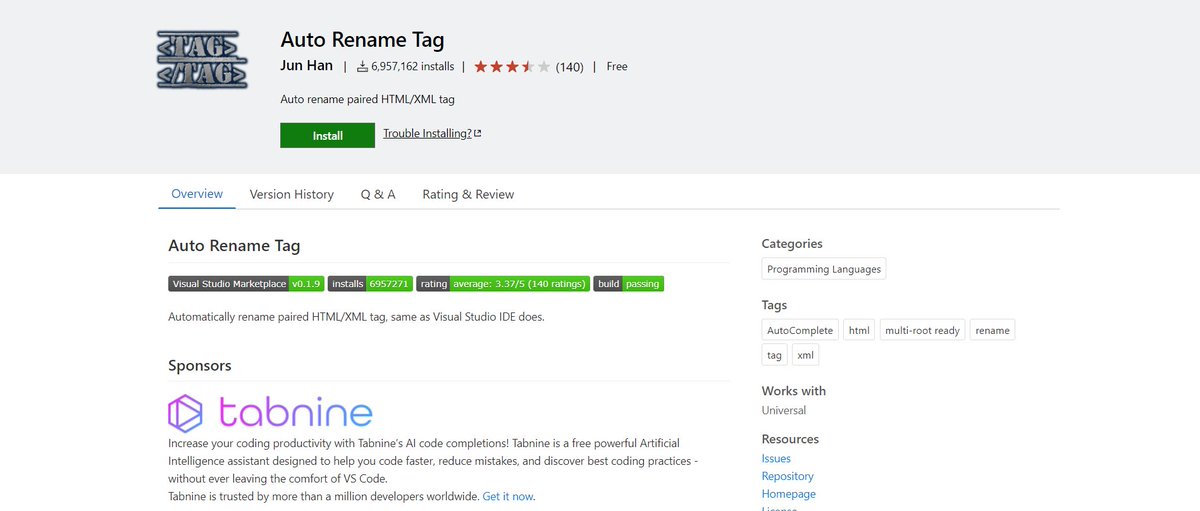Click the Auto Rename Tag overview heading
This screenshot has width=1200, height=511.
(x=234, y=246)
